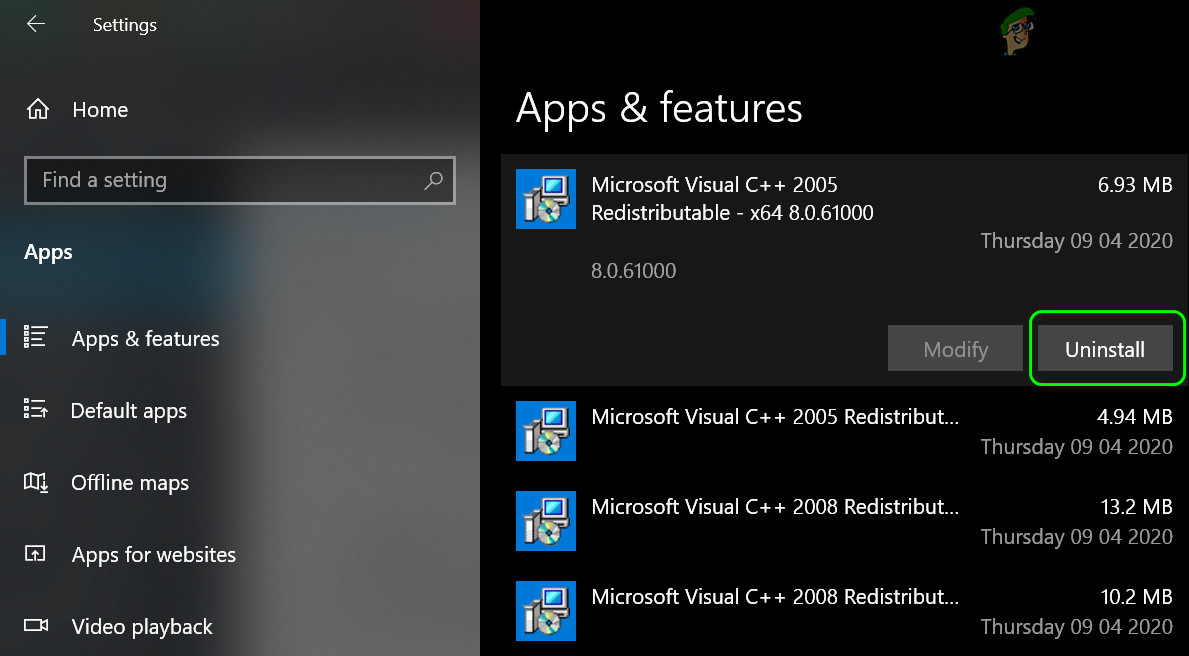Click the Settings window title text
This screenshot has height=656, width=1189.
point(124,25)
